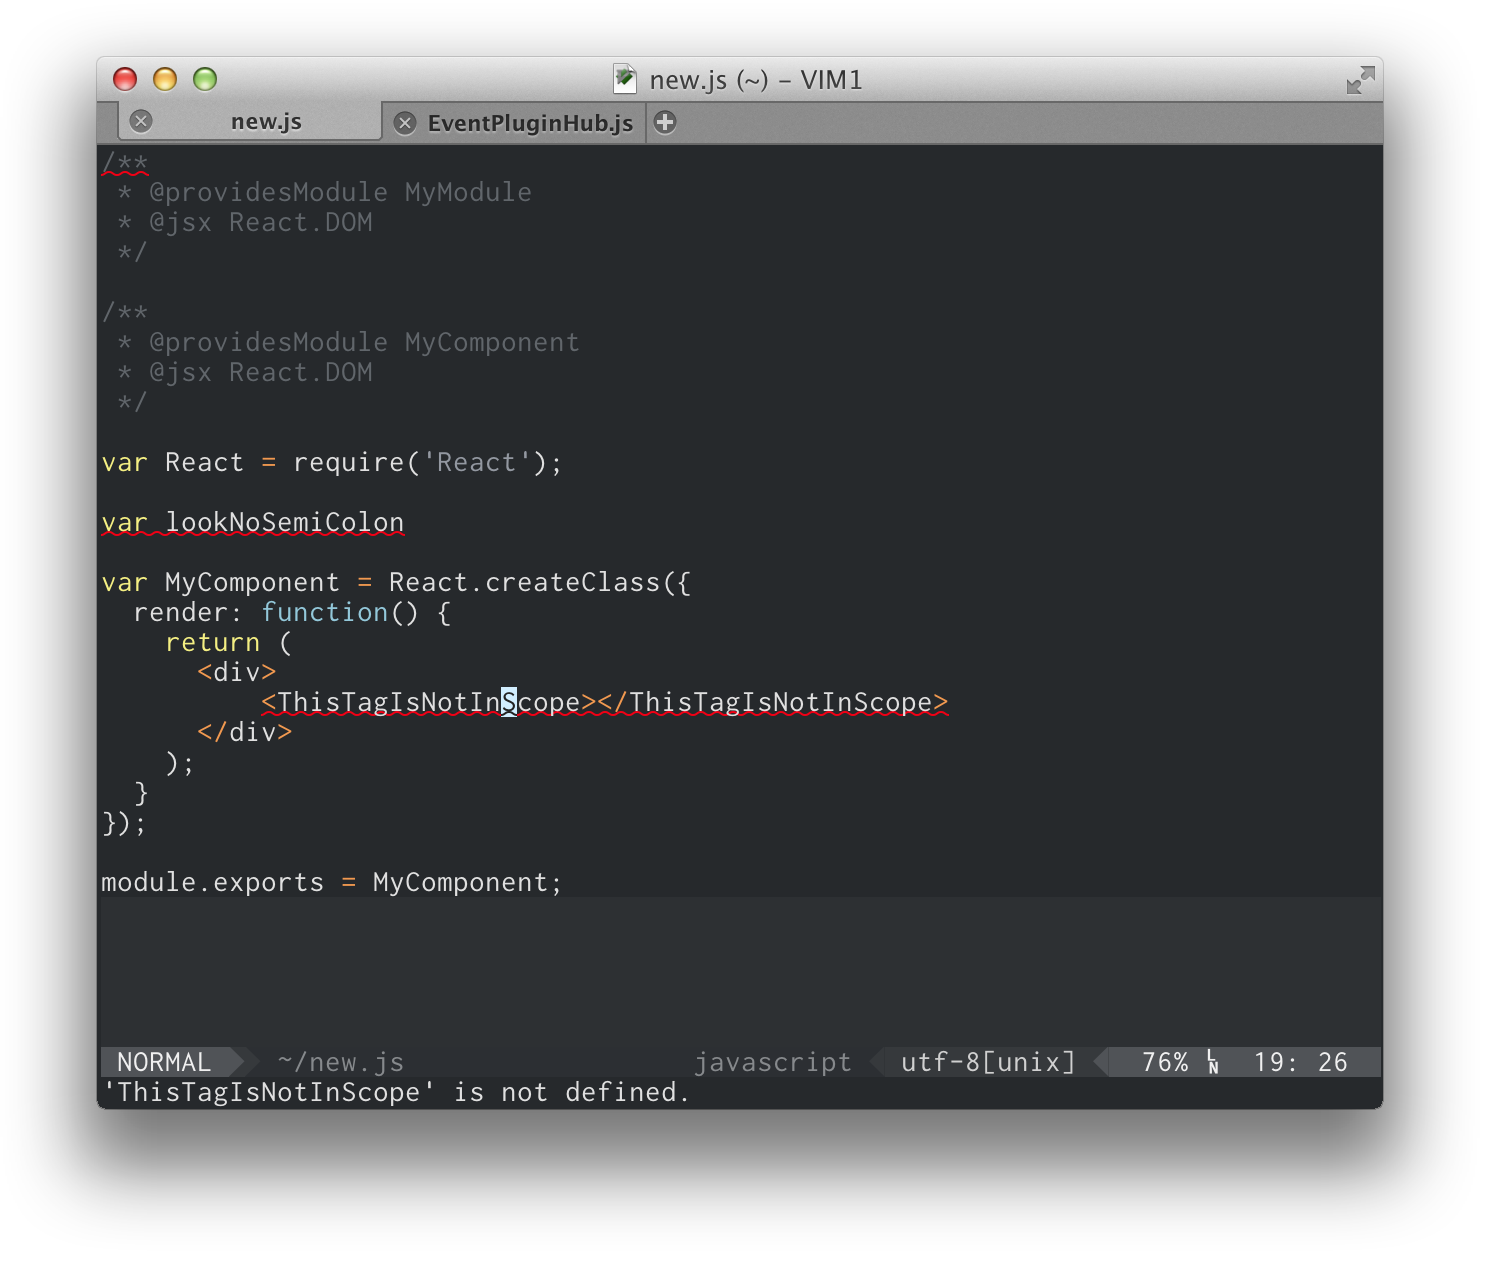Screen dimensions: 1488x1285
Task: Click the ~/new.js path in status line
Action: (341, 1062)
